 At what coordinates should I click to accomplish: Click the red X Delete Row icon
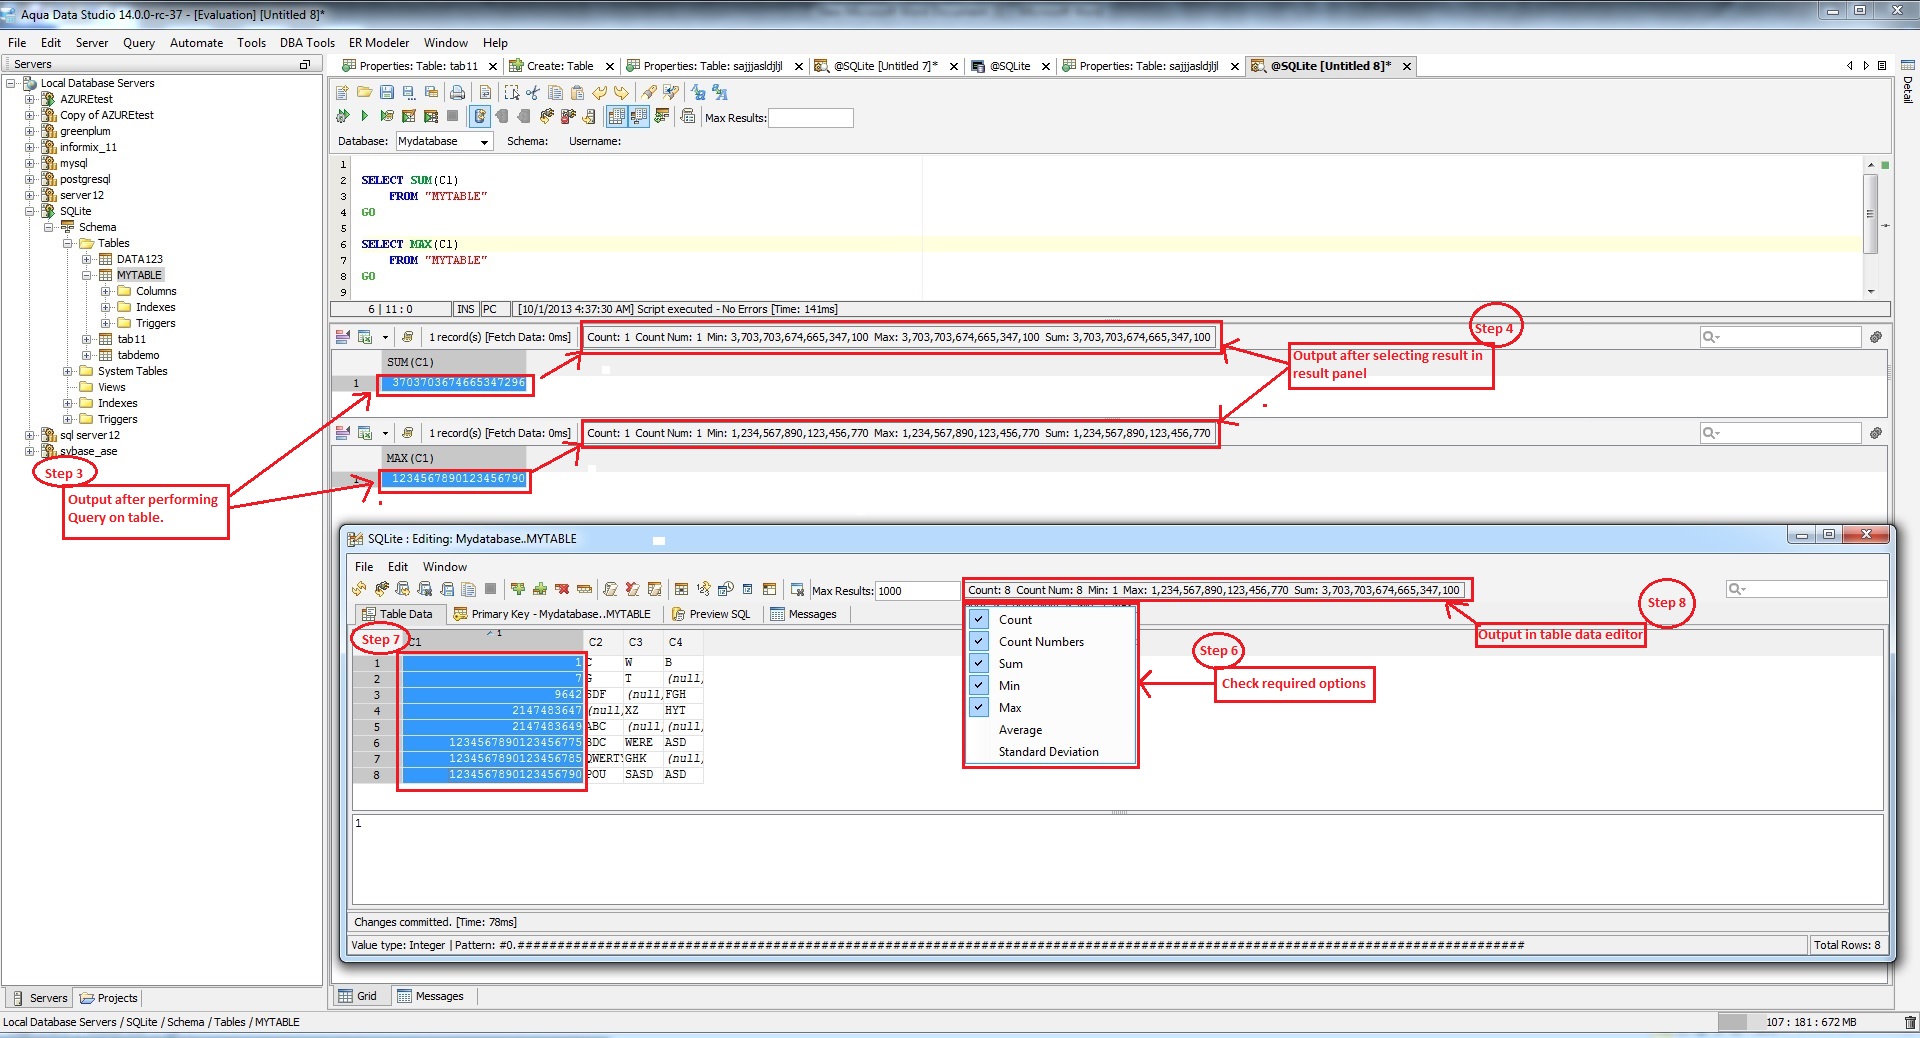coord(562,589)
